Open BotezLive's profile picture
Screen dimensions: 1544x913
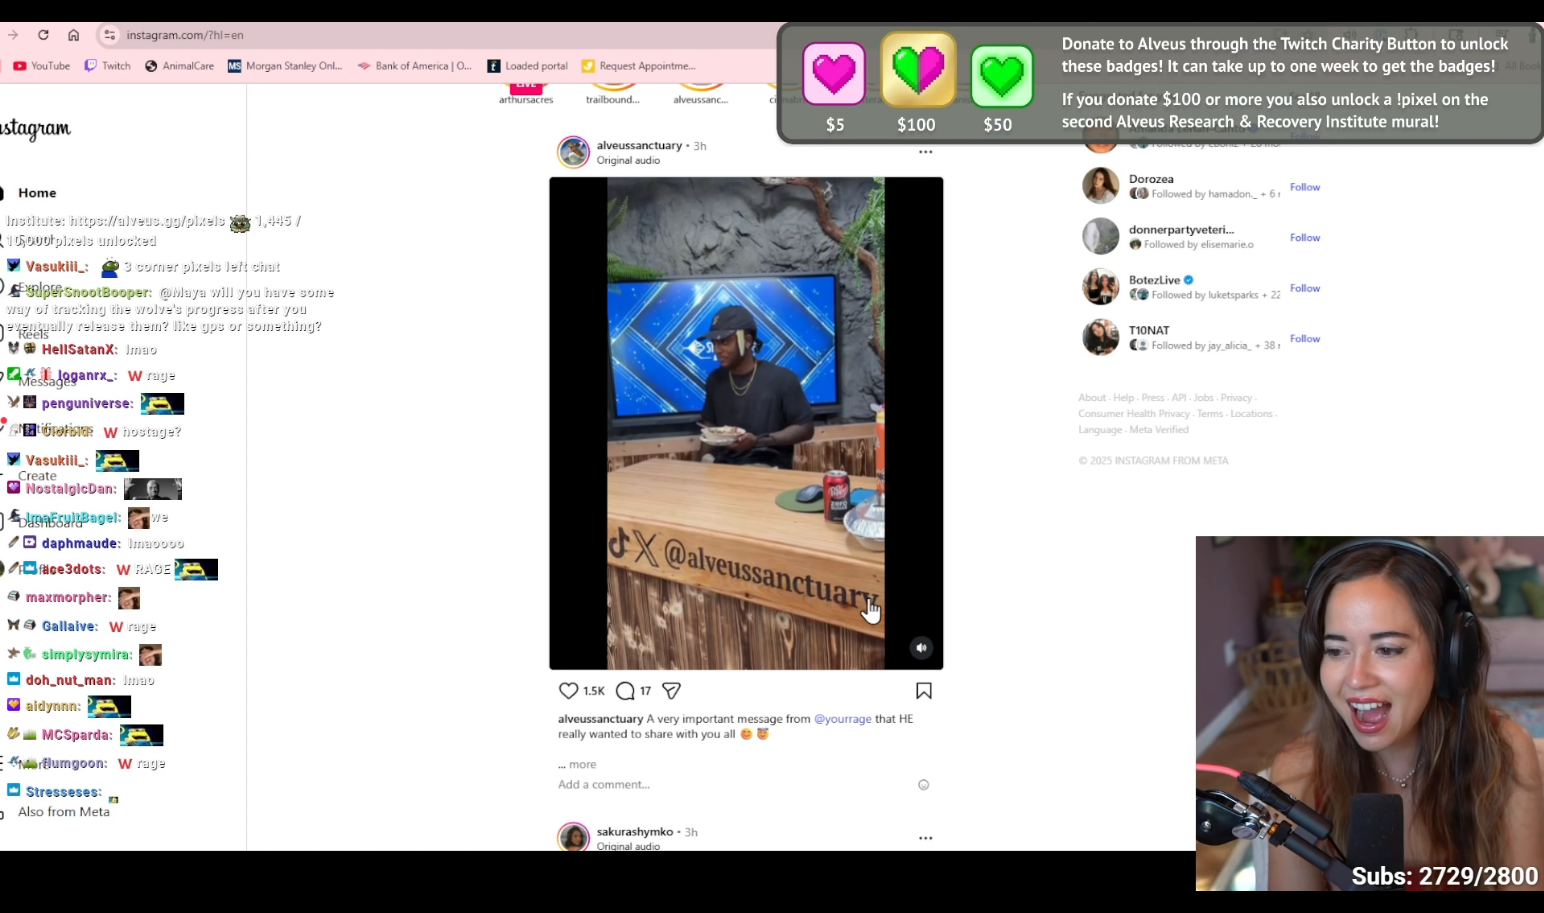1100,287
